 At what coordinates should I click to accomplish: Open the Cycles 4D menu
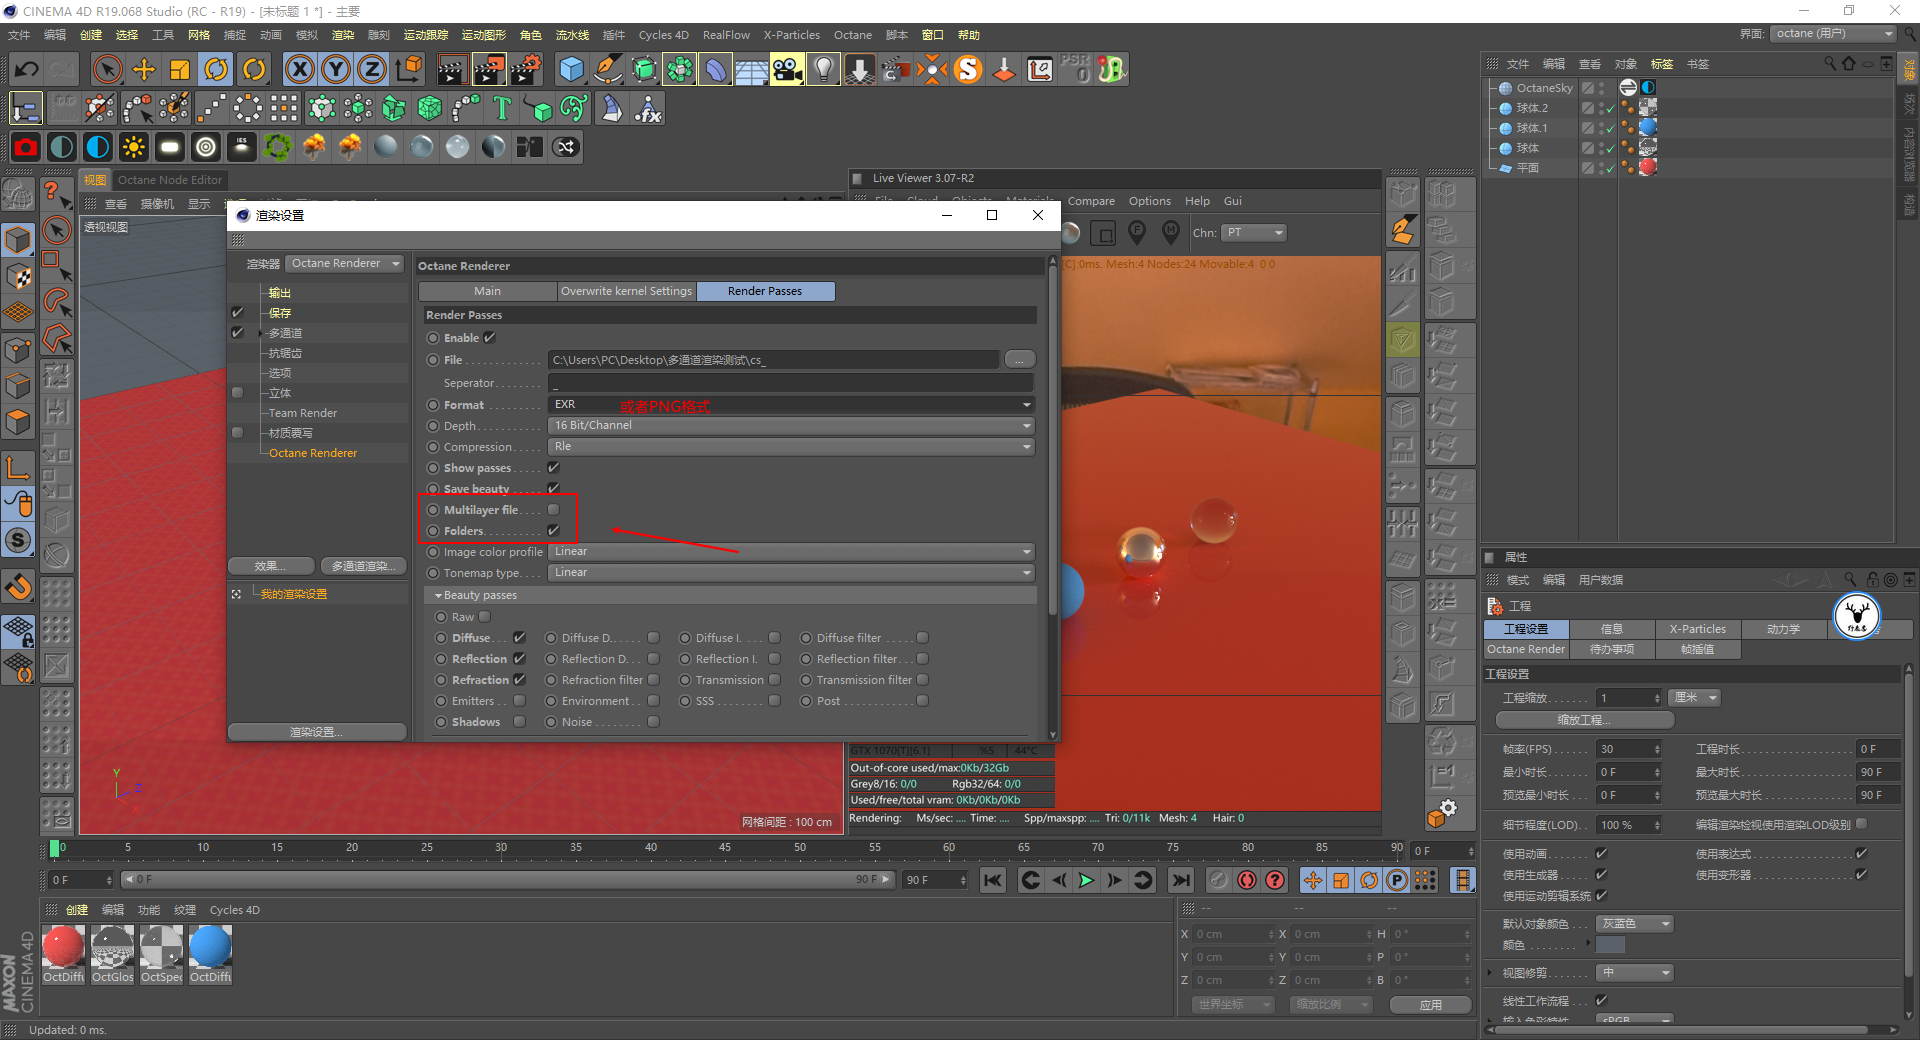click(664, 35)
